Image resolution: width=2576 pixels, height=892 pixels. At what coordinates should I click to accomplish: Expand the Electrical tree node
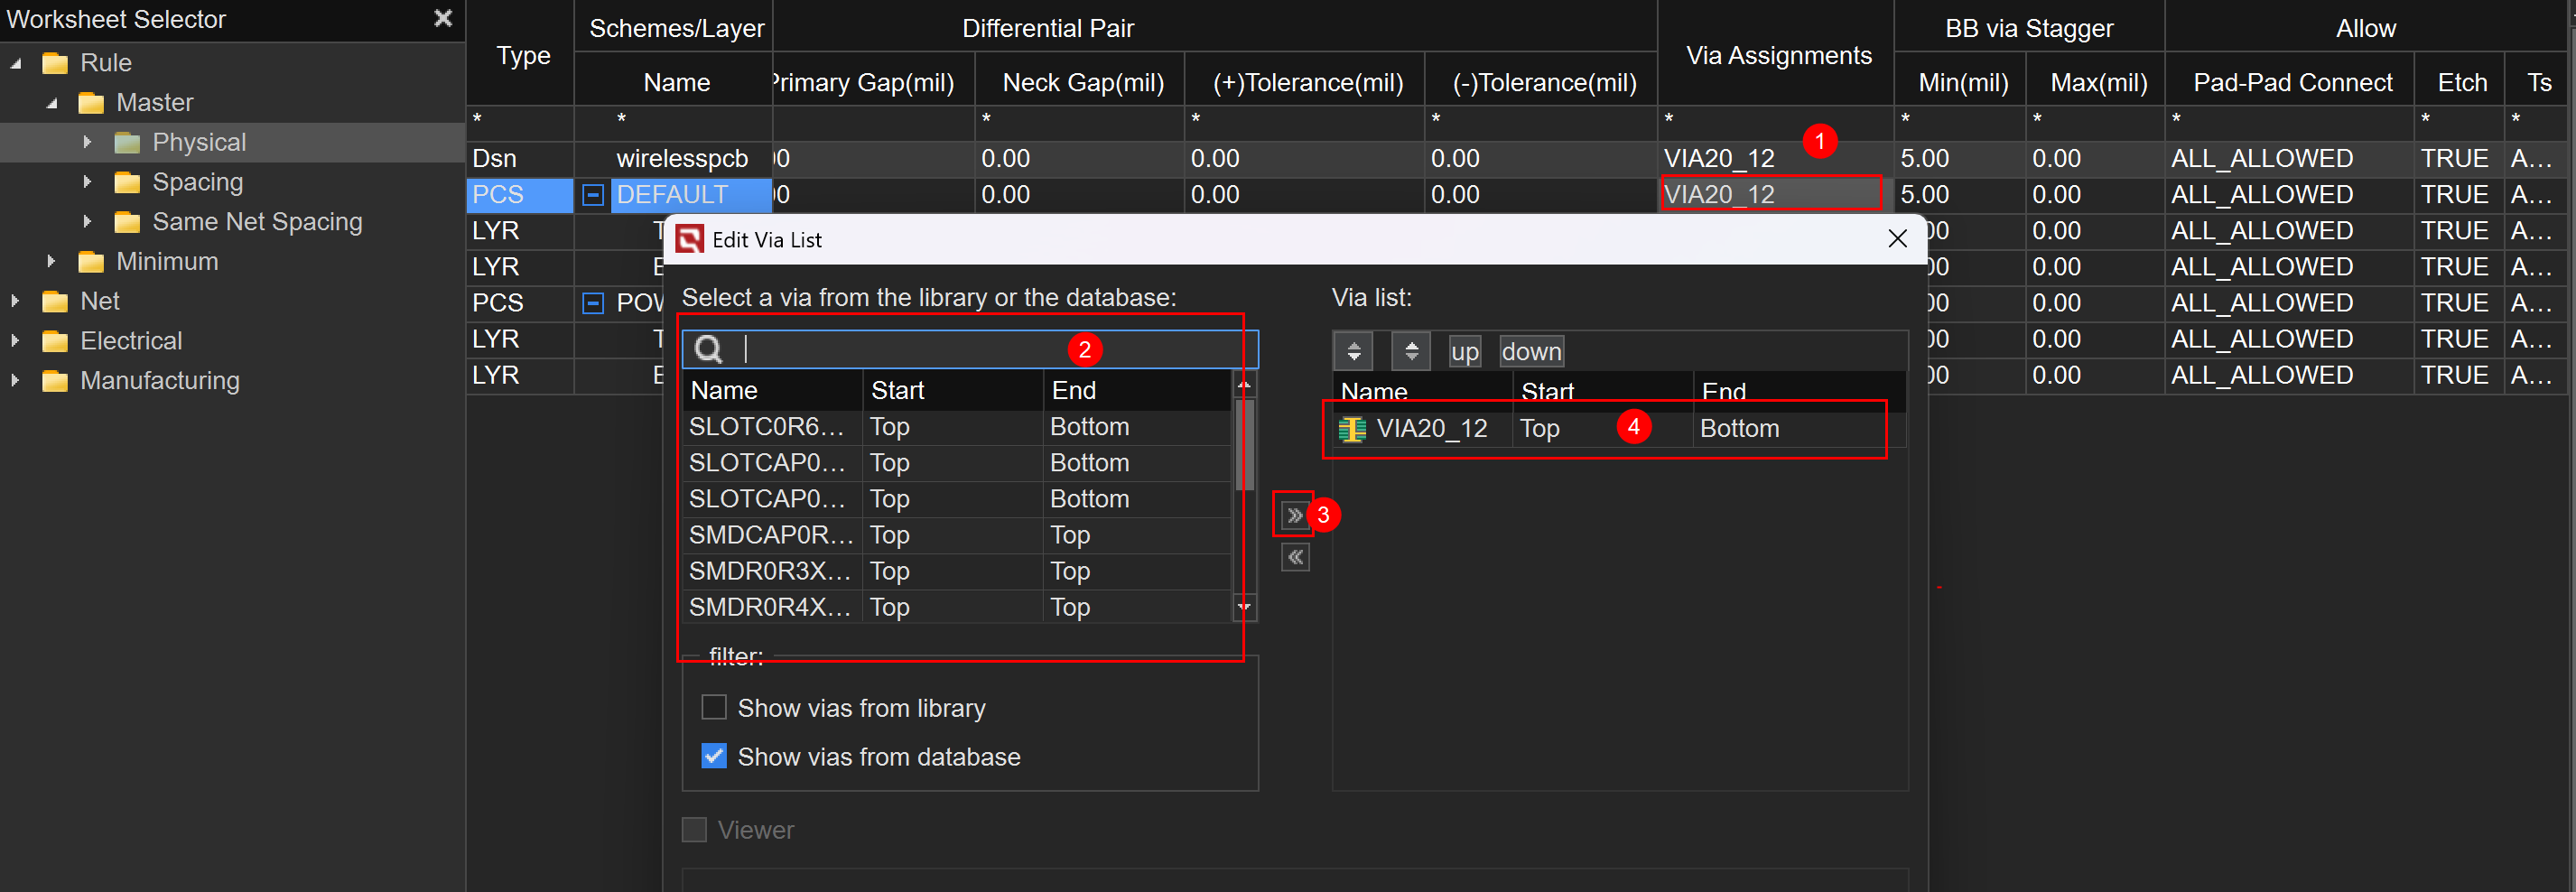point(15,341)
